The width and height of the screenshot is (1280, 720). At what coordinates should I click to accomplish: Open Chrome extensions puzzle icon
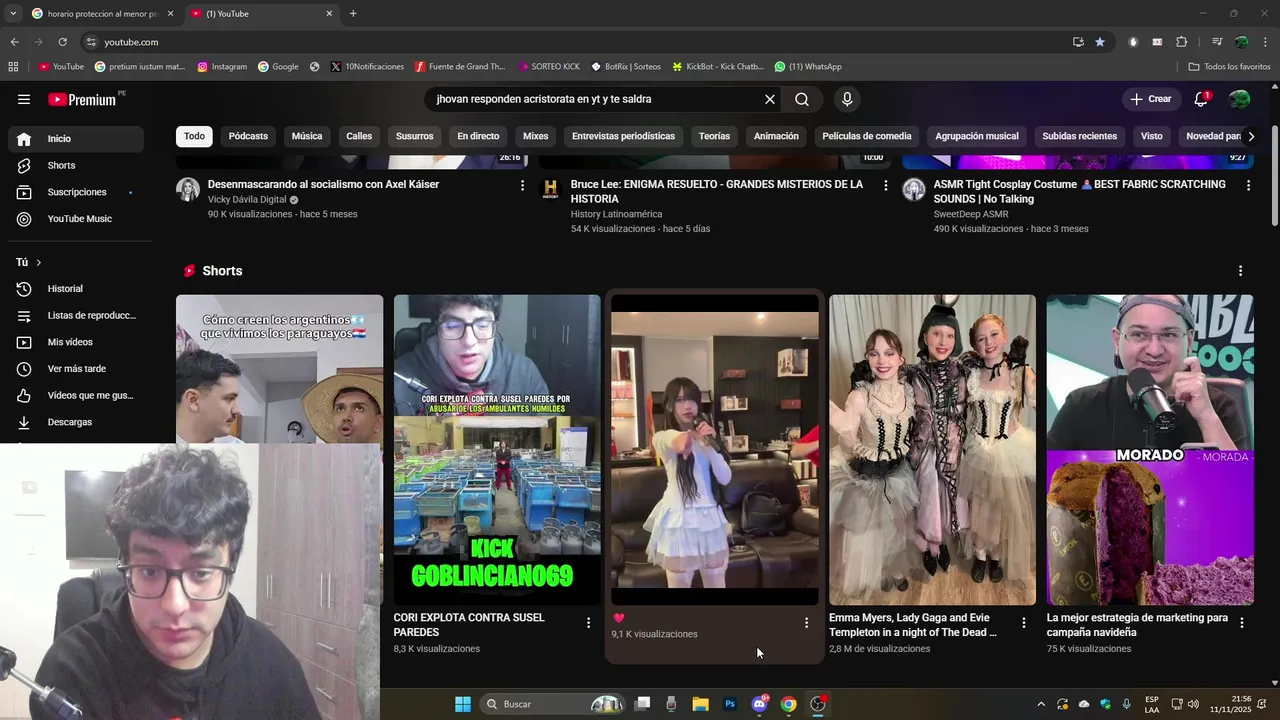[1181, 42]
